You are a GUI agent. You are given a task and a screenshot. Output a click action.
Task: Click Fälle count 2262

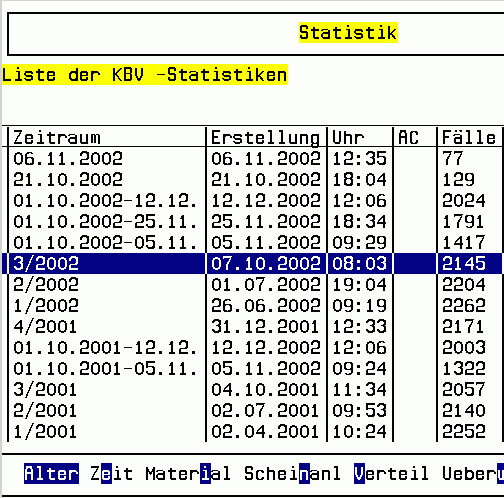click(x=464, y=305)
